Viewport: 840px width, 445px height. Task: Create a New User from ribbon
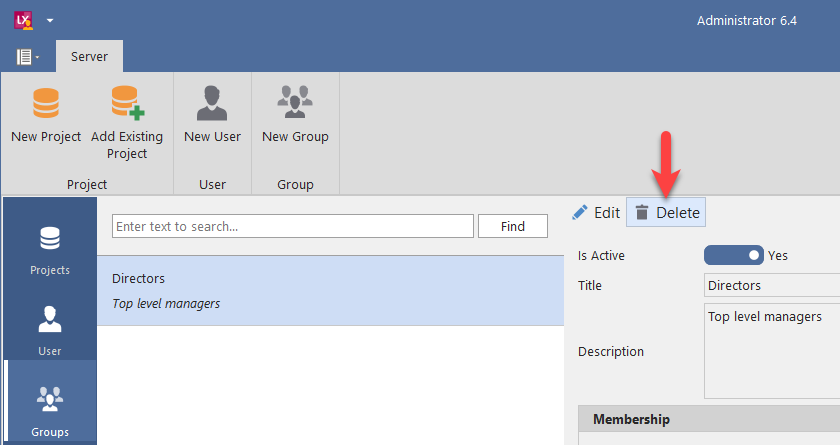[x=212, y=104]
